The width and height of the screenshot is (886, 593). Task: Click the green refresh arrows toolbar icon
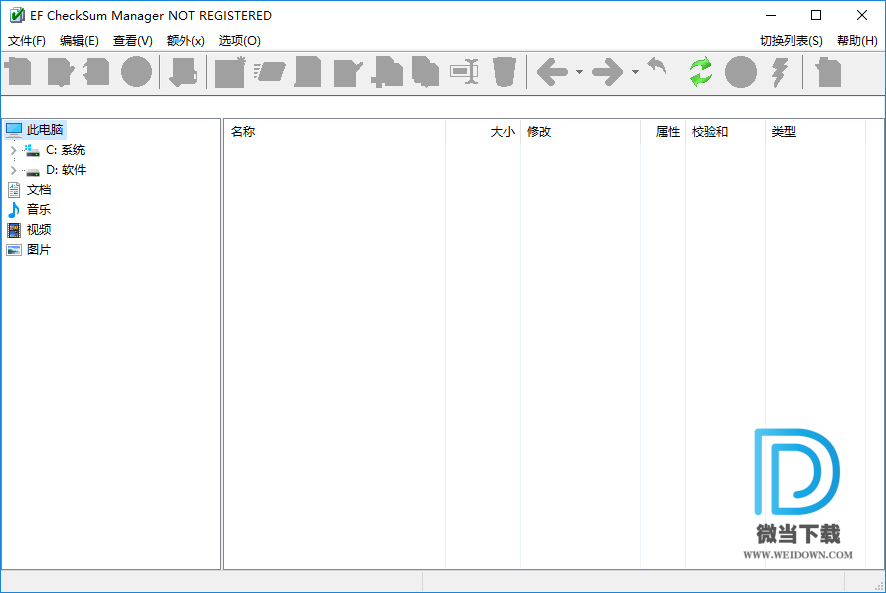pyautogui.click(x=701, y=72)
